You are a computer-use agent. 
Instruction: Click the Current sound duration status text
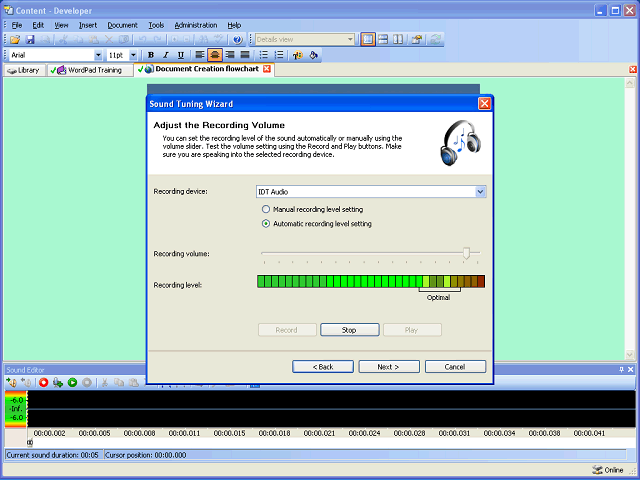52,455
